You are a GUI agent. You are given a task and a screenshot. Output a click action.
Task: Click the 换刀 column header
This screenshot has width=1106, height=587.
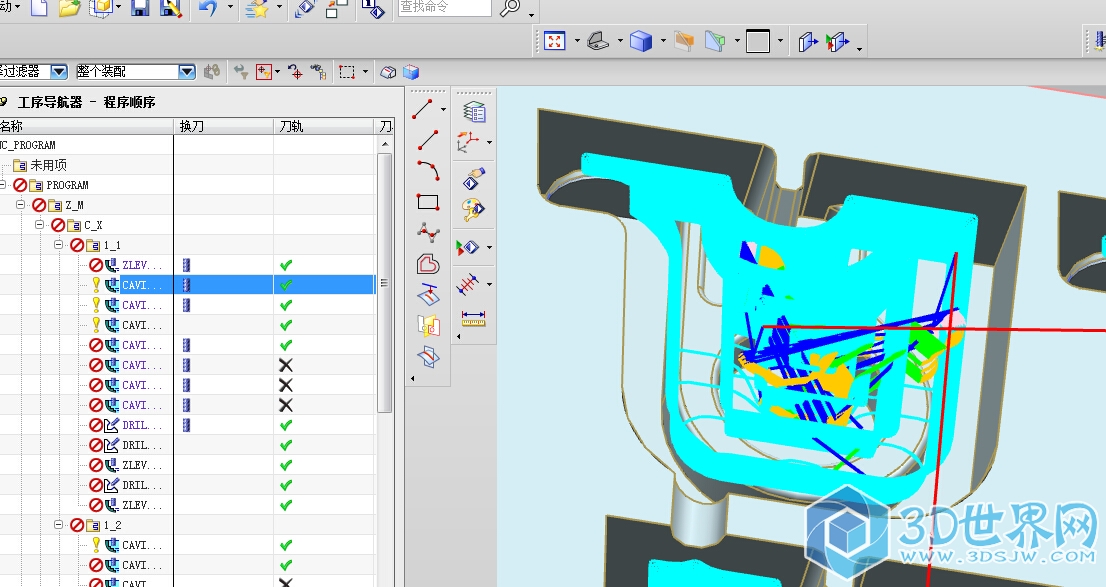(224, 126)
